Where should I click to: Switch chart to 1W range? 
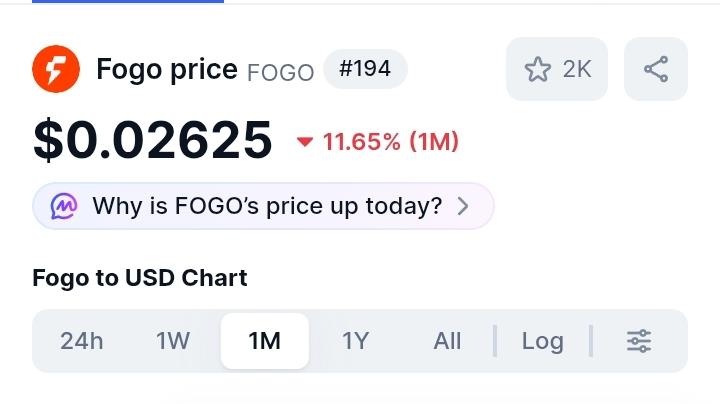(x=173, y=341)
